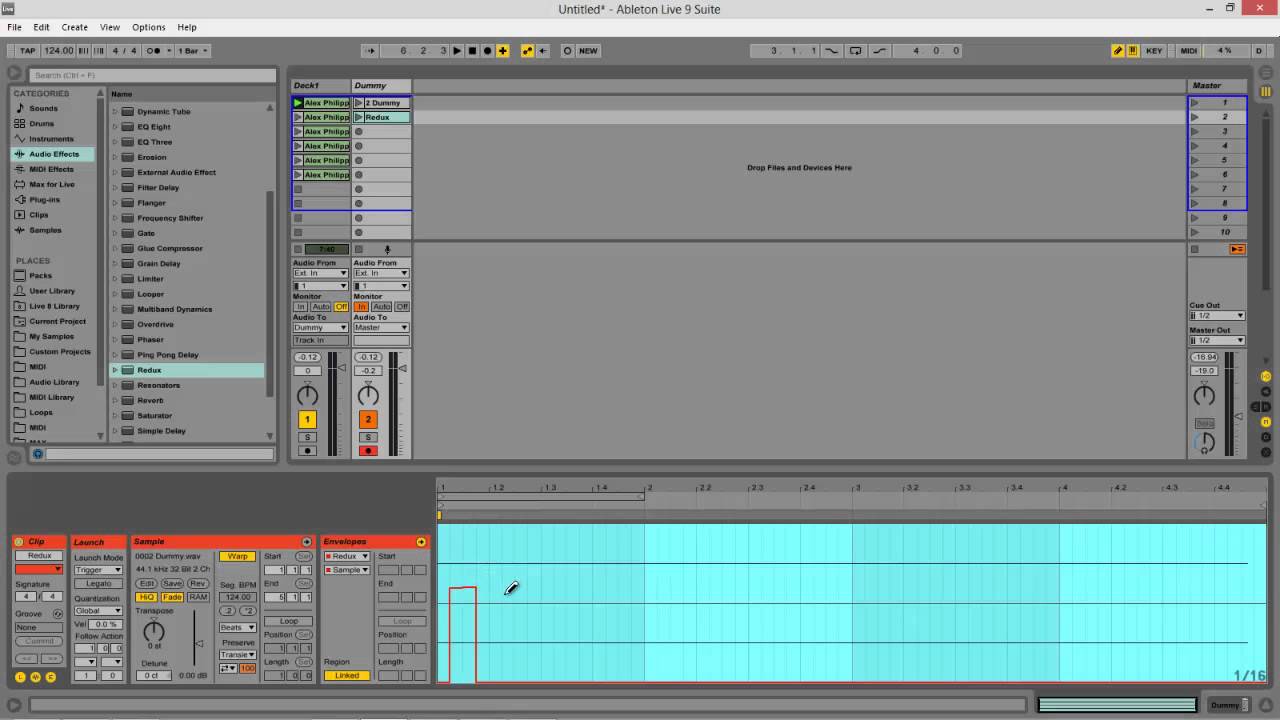Click the Back to Arrangement button
Viewport: 1280px width, 720px height.
click(1237, 249)
